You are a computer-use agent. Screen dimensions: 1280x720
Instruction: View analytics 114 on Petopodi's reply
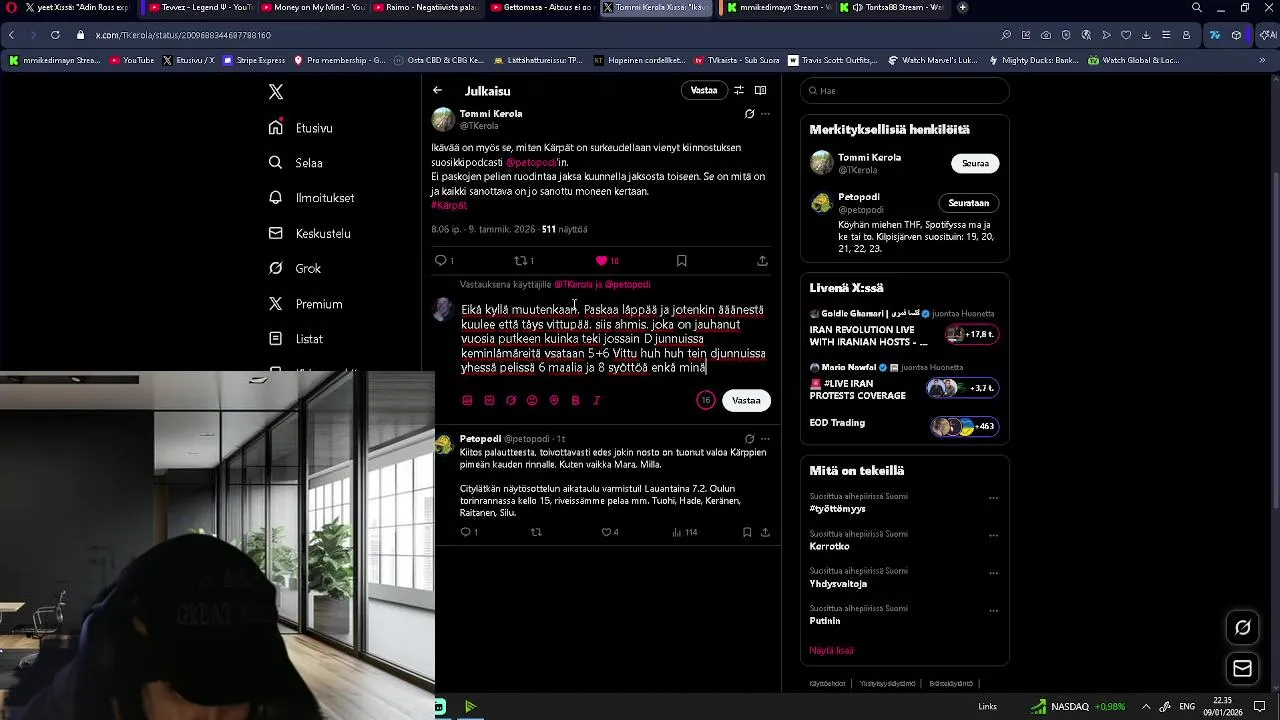685,532
